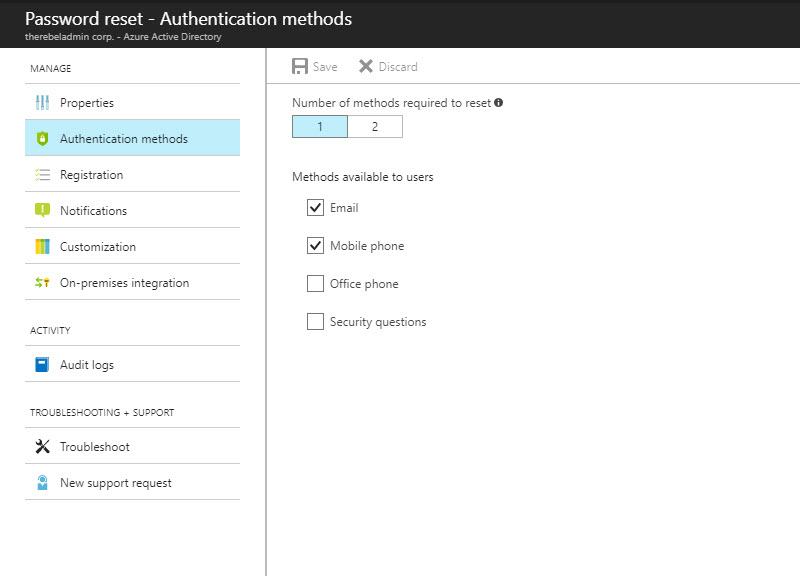Open the Authentication methods menu item
Viewport: 800px width, 576px height.
[x=133, y=138]
